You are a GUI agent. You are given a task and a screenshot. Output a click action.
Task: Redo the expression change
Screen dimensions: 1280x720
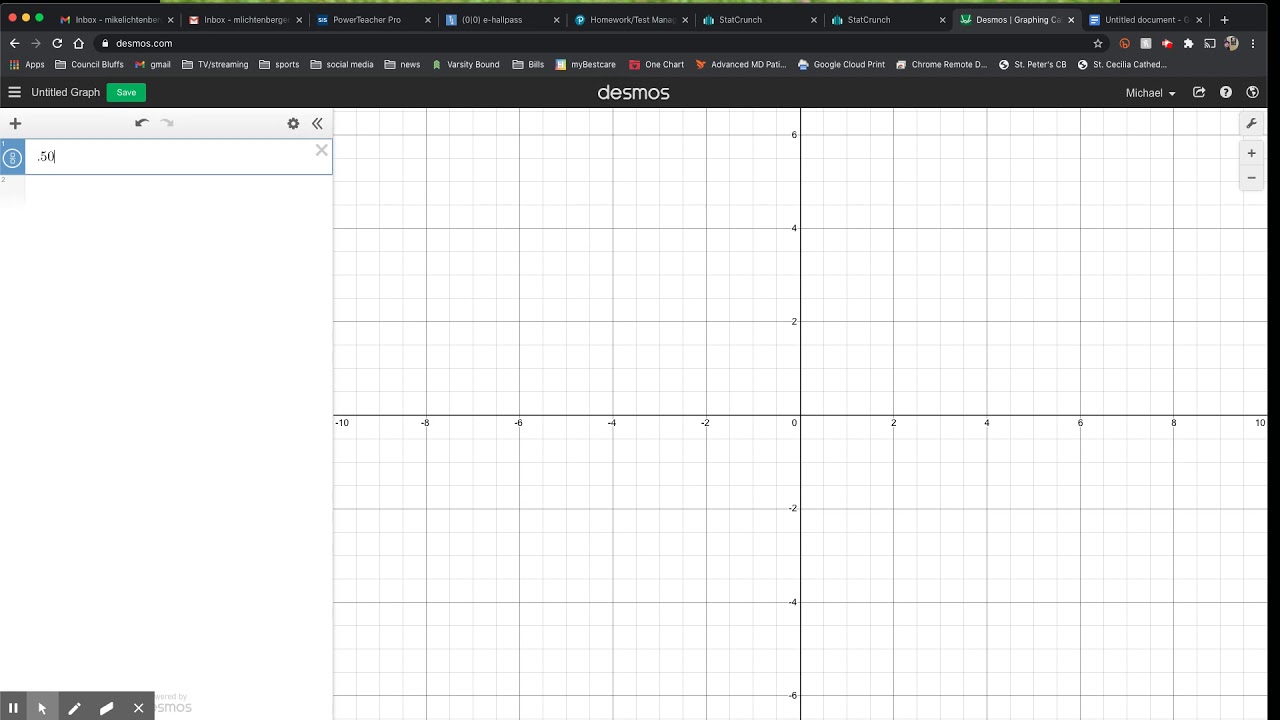pos(167,123)
